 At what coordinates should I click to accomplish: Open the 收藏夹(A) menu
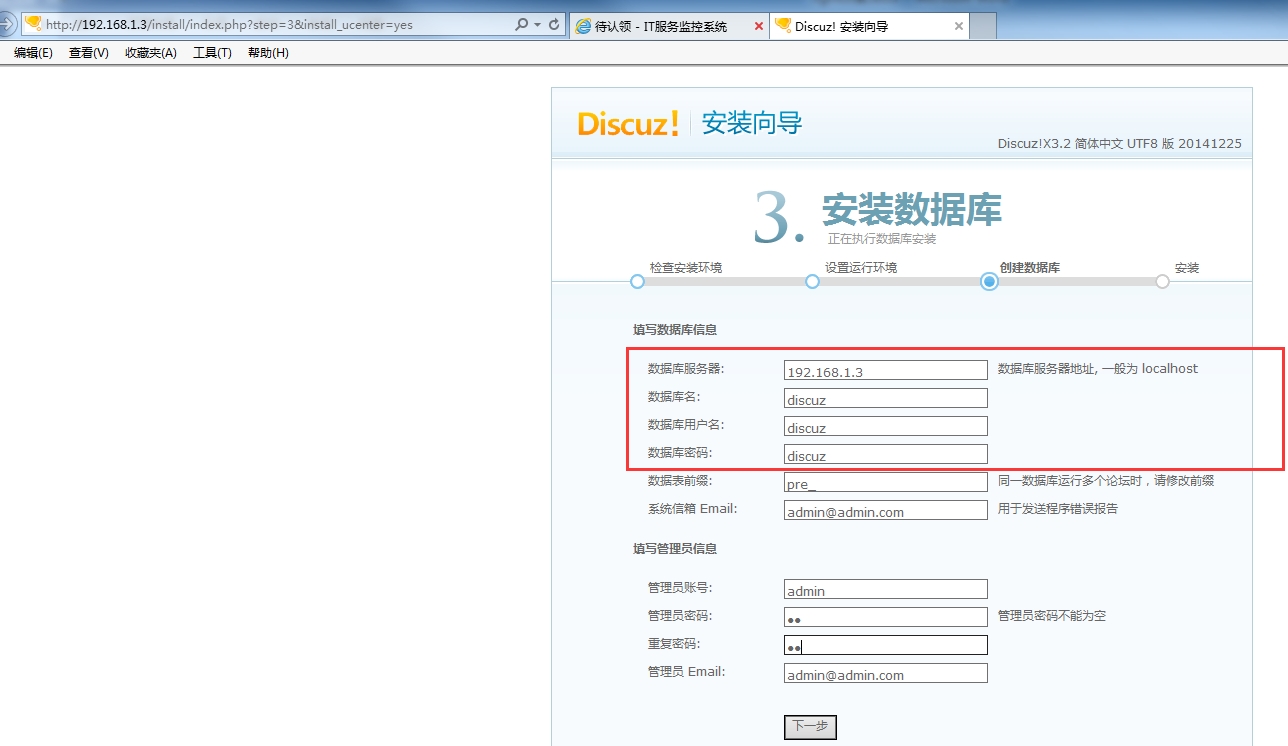[151, 53]
